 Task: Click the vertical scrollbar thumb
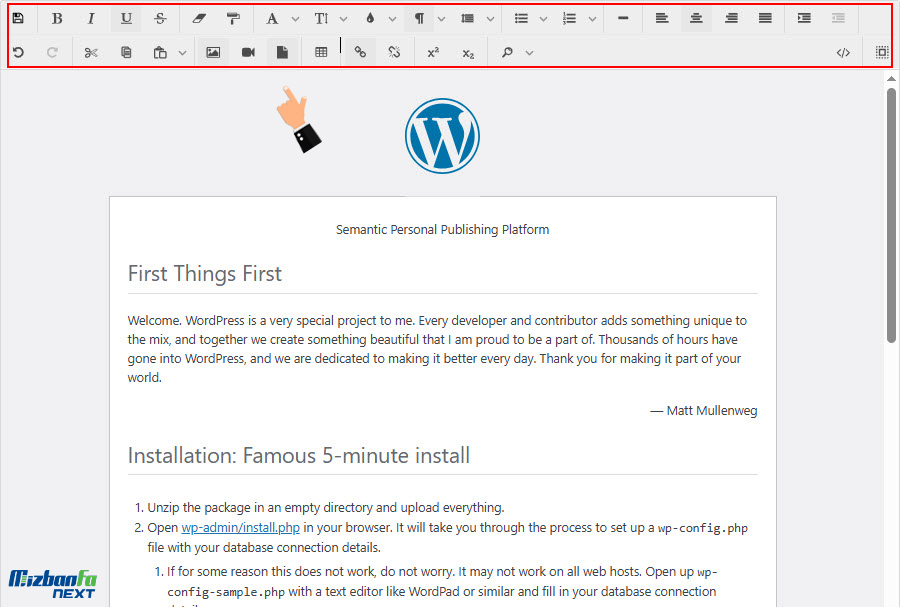(891, 215)
